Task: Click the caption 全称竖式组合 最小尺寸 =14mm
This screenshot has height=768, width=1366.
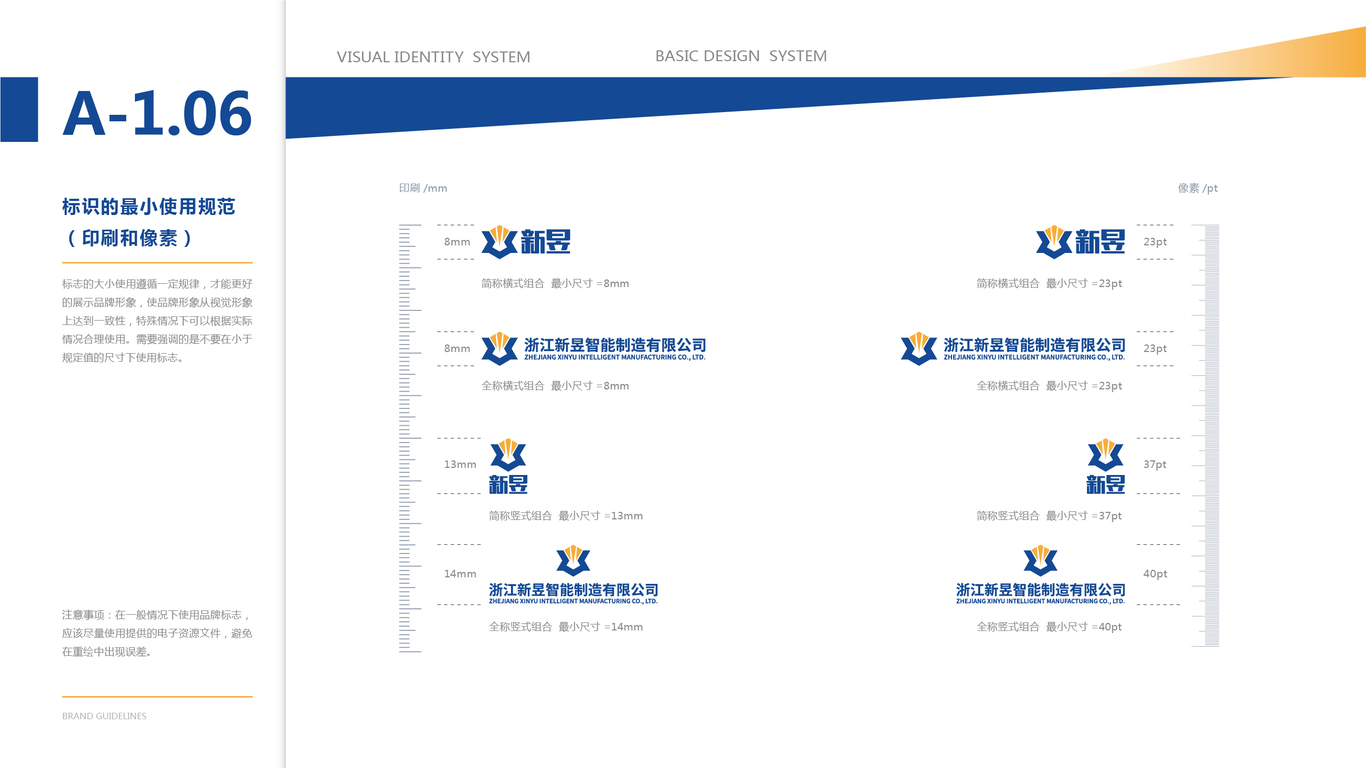Action: click(x=566, y=627)
